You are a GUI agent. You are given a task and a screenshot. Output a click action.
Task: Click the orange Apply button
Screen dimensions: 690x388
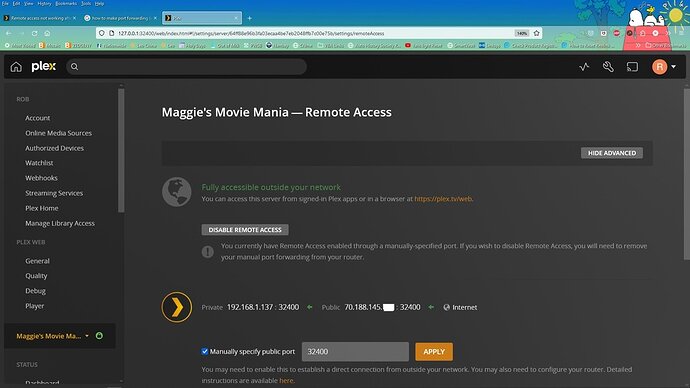[x=434, y=351]
